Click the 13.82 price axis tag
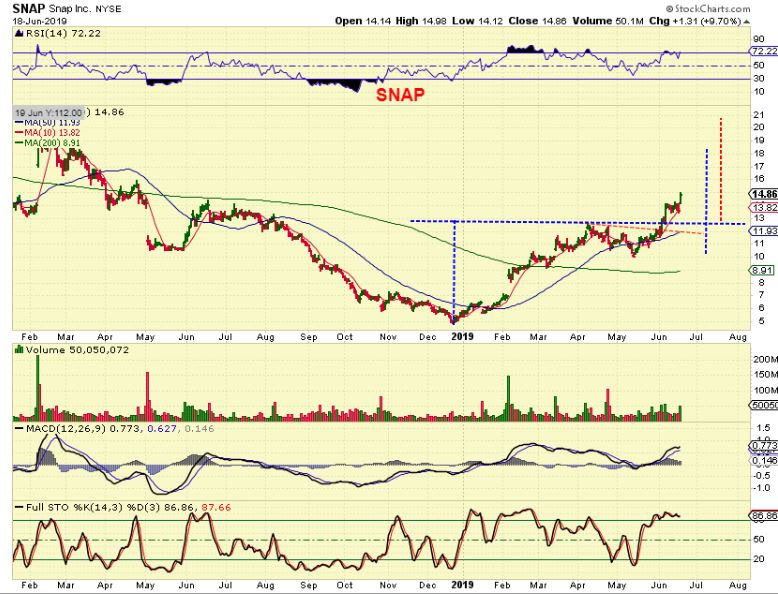 pyautogui.click(x=763, y=207)
